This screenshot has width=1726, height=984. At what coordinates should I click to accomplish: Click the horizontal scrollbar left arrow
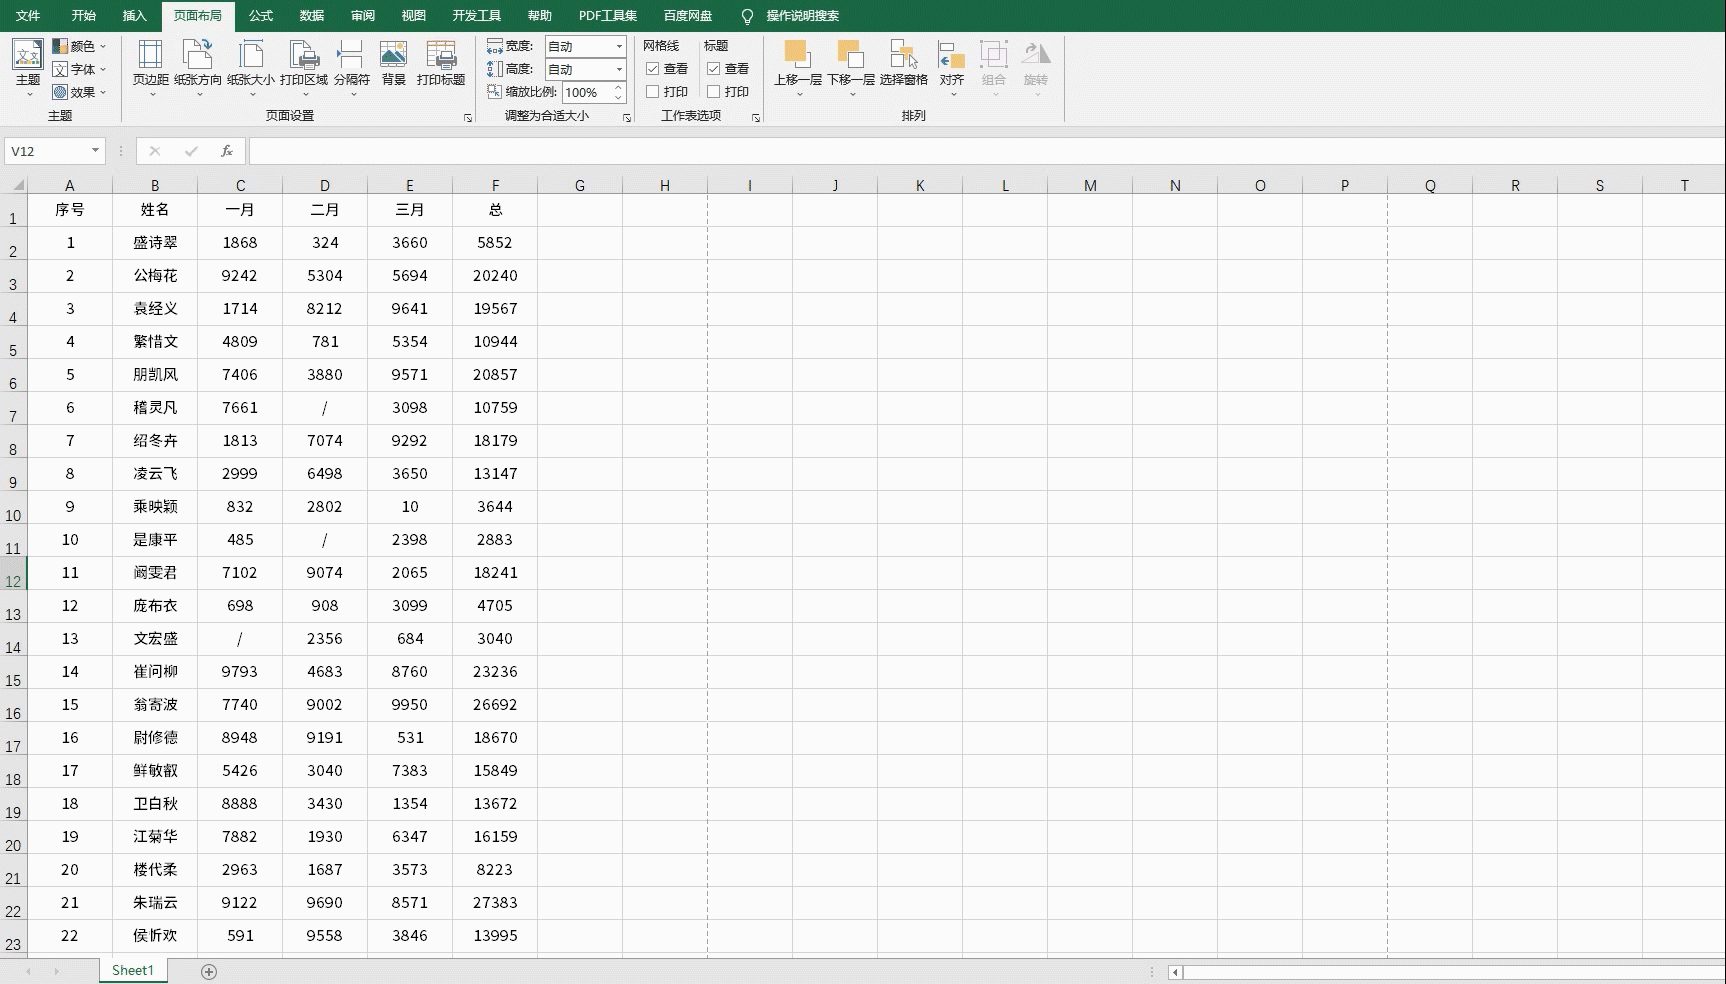click(x=1176, y=972)
